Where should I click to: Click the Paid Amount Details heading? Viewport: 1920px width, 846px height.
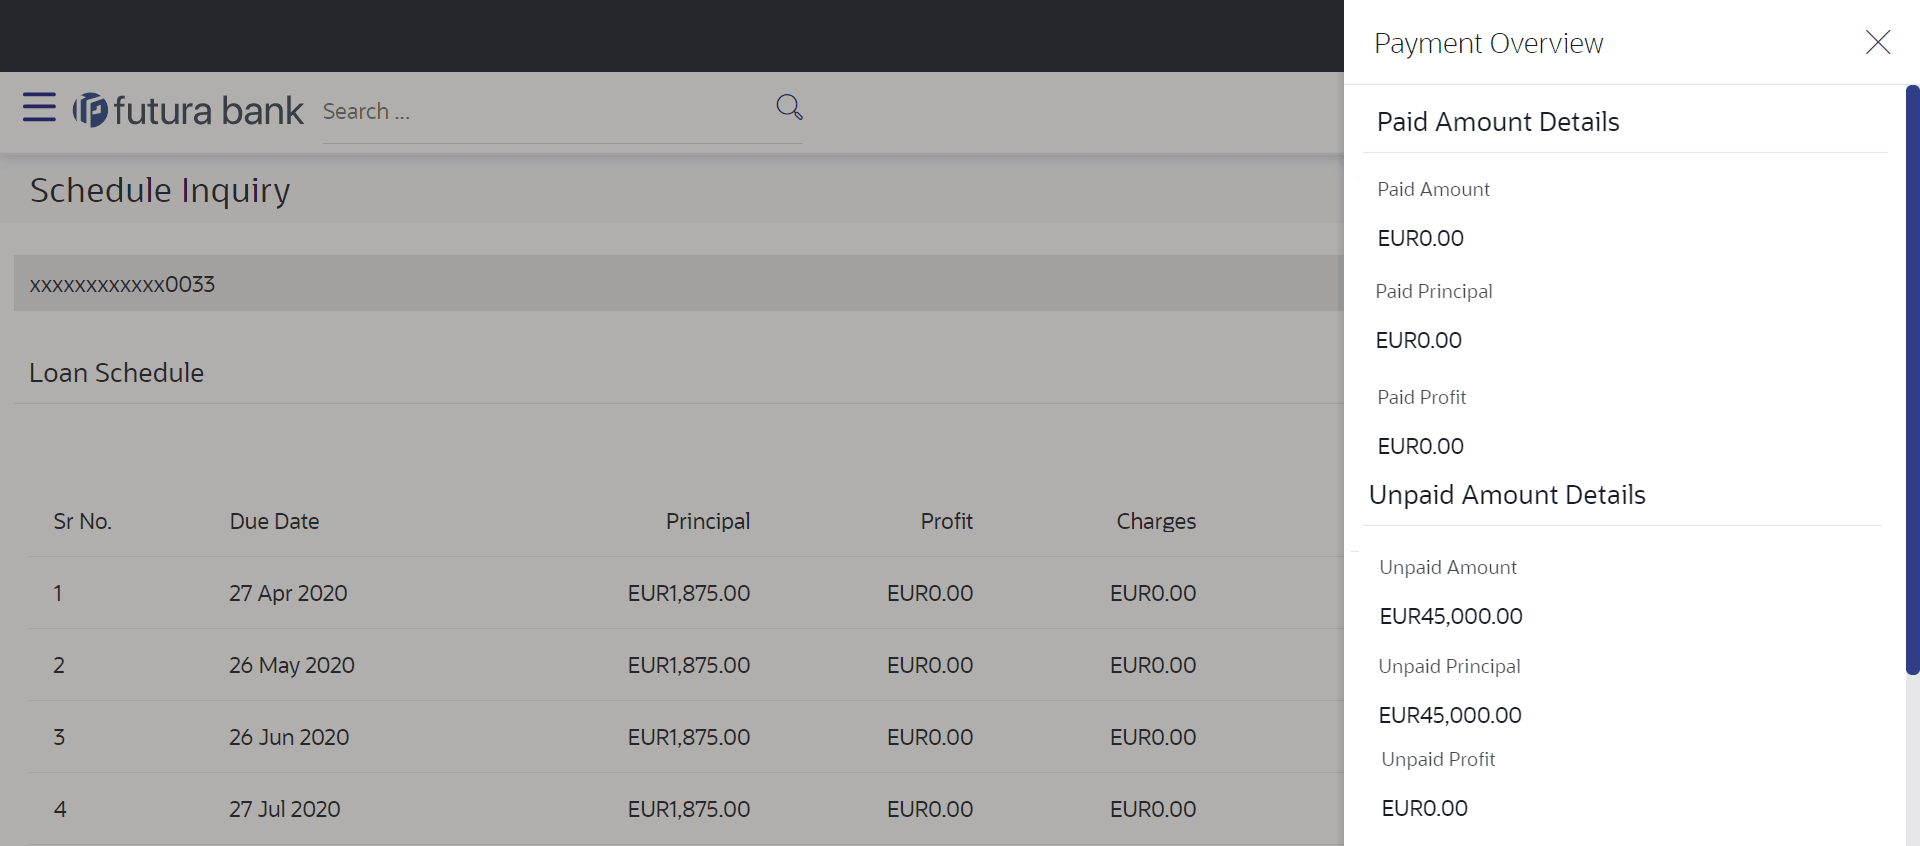1497,122
